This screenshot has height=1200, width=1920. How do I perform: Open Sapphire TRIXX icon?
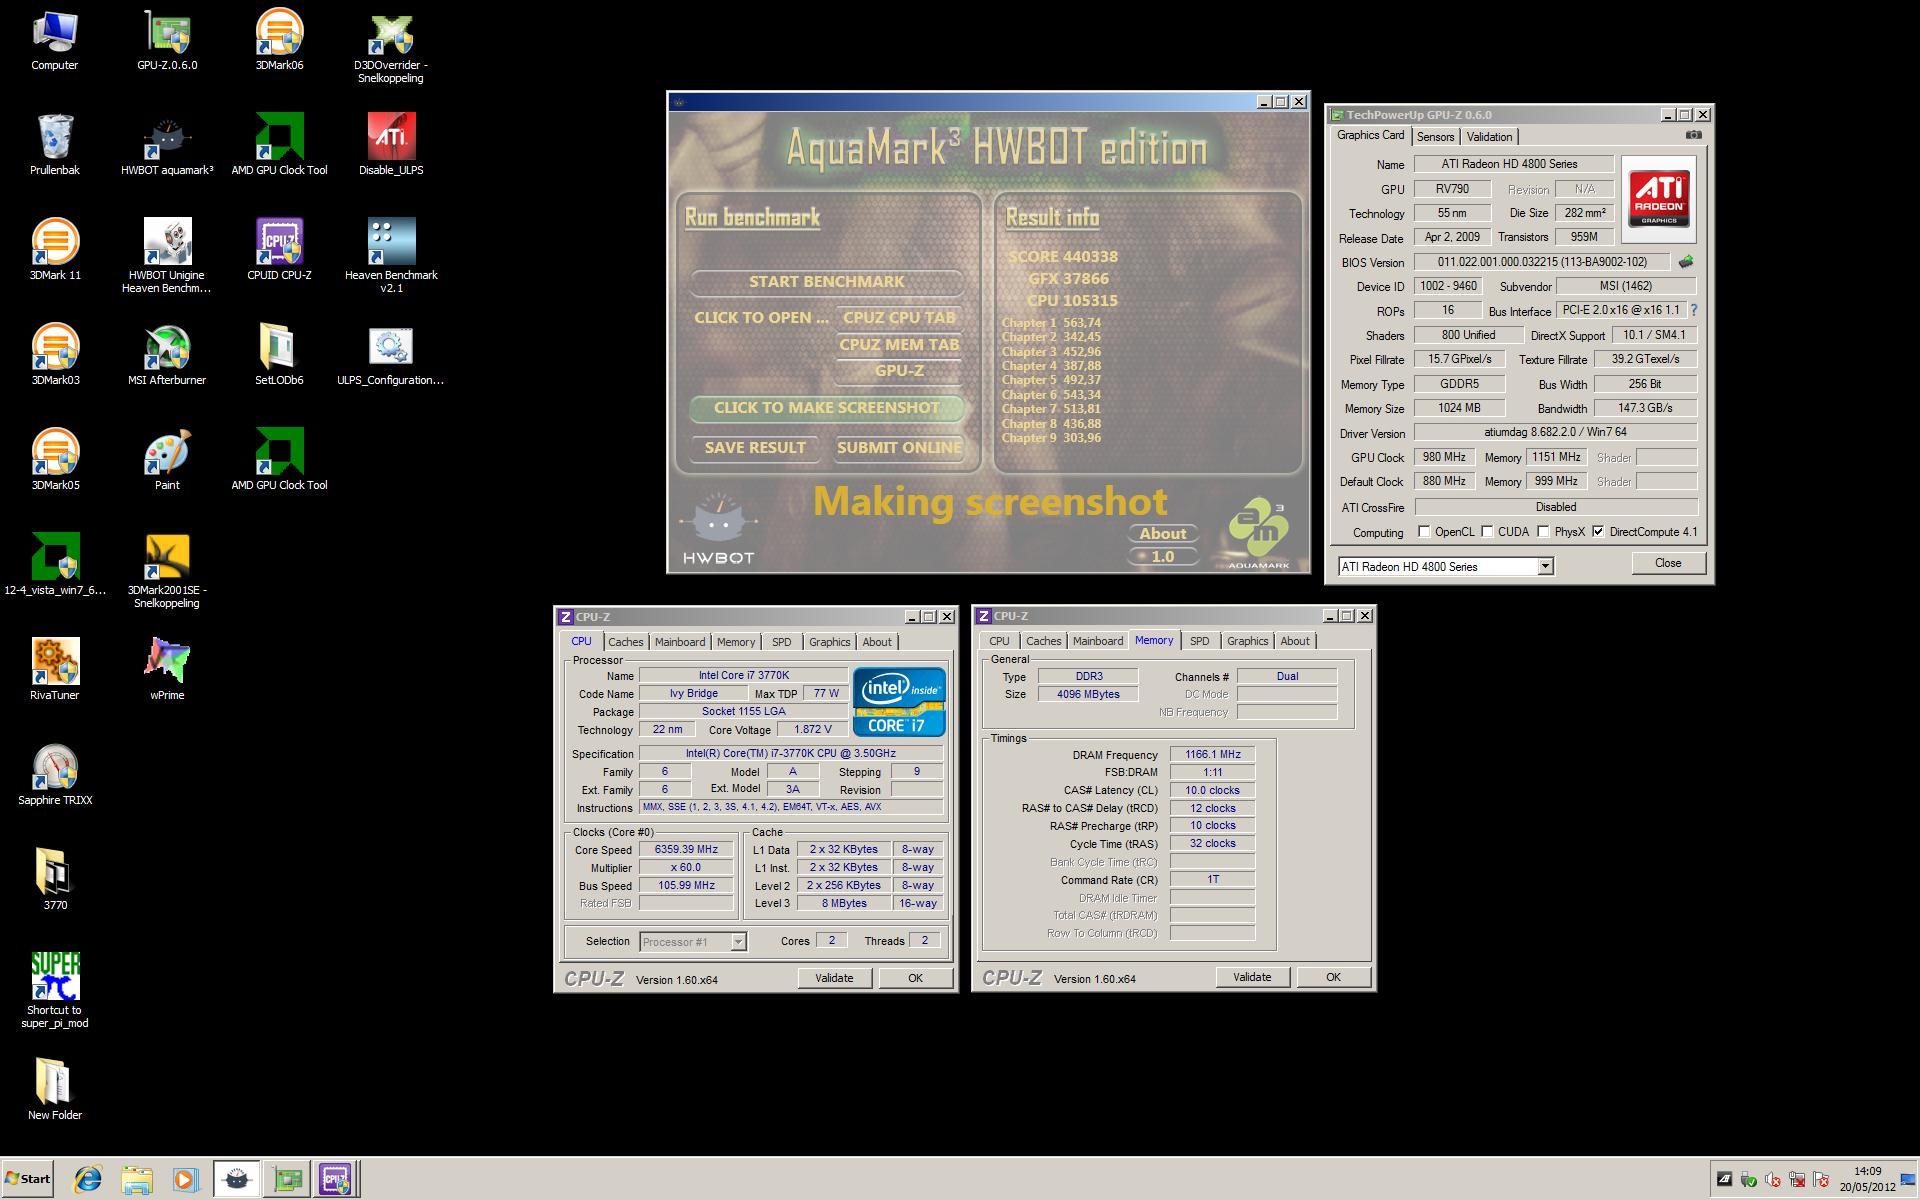point(55,775)
